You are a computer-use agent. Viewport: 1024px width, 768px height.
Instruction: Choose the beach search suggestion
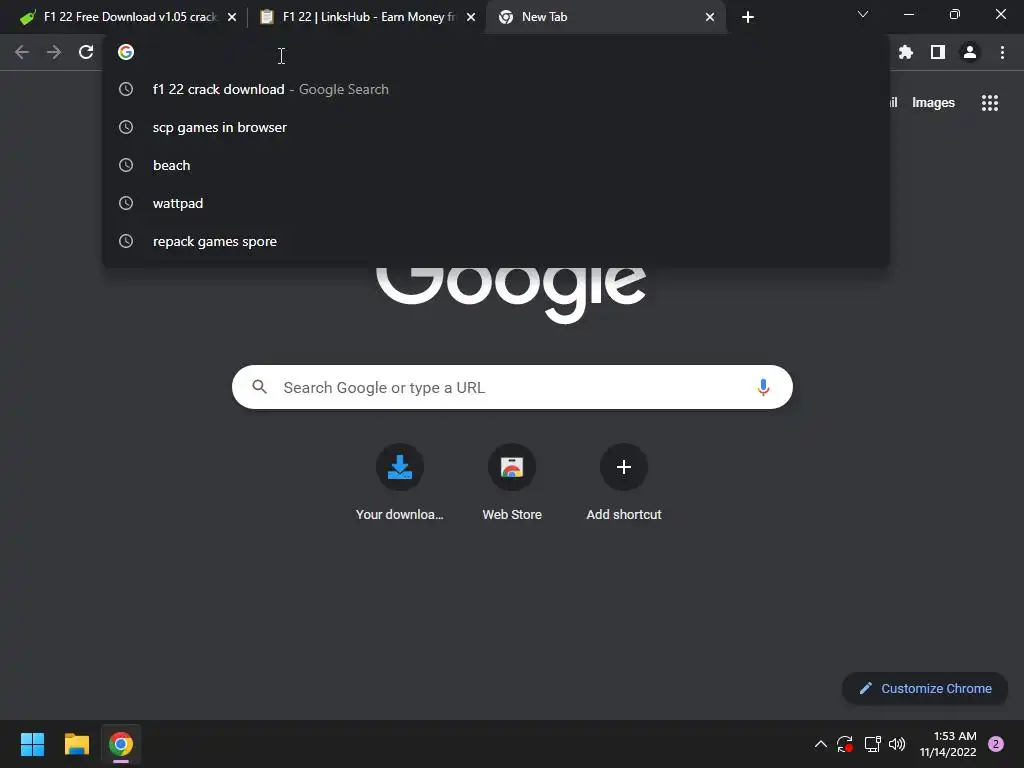pyautogui.click(x=496, y=165)
